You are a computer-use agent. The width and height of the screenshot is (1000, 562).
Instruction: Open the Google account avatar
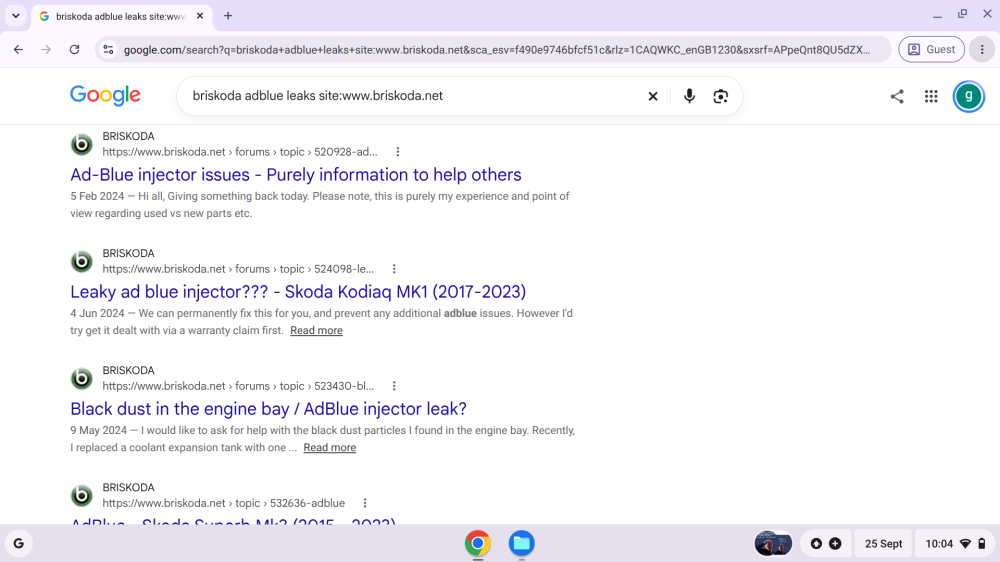(x=969, y=96)
